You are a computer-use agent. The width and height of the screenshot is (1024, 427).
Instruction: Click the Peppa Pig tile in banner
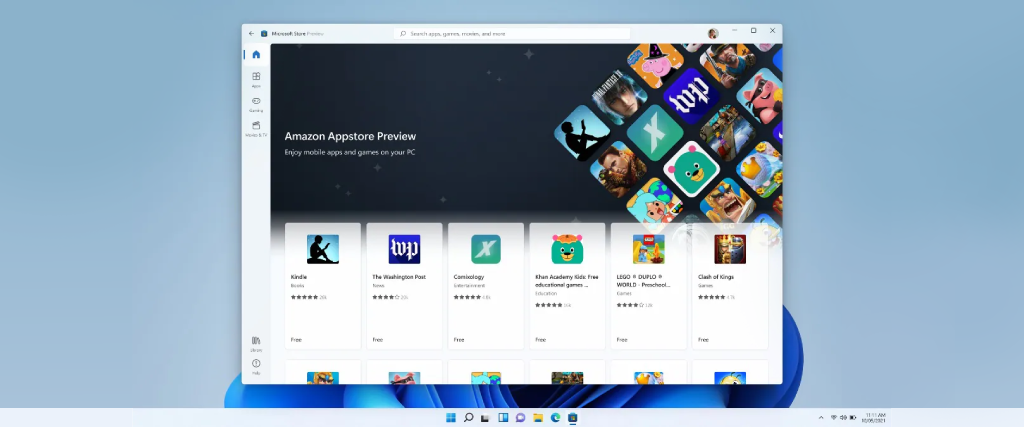655,63
